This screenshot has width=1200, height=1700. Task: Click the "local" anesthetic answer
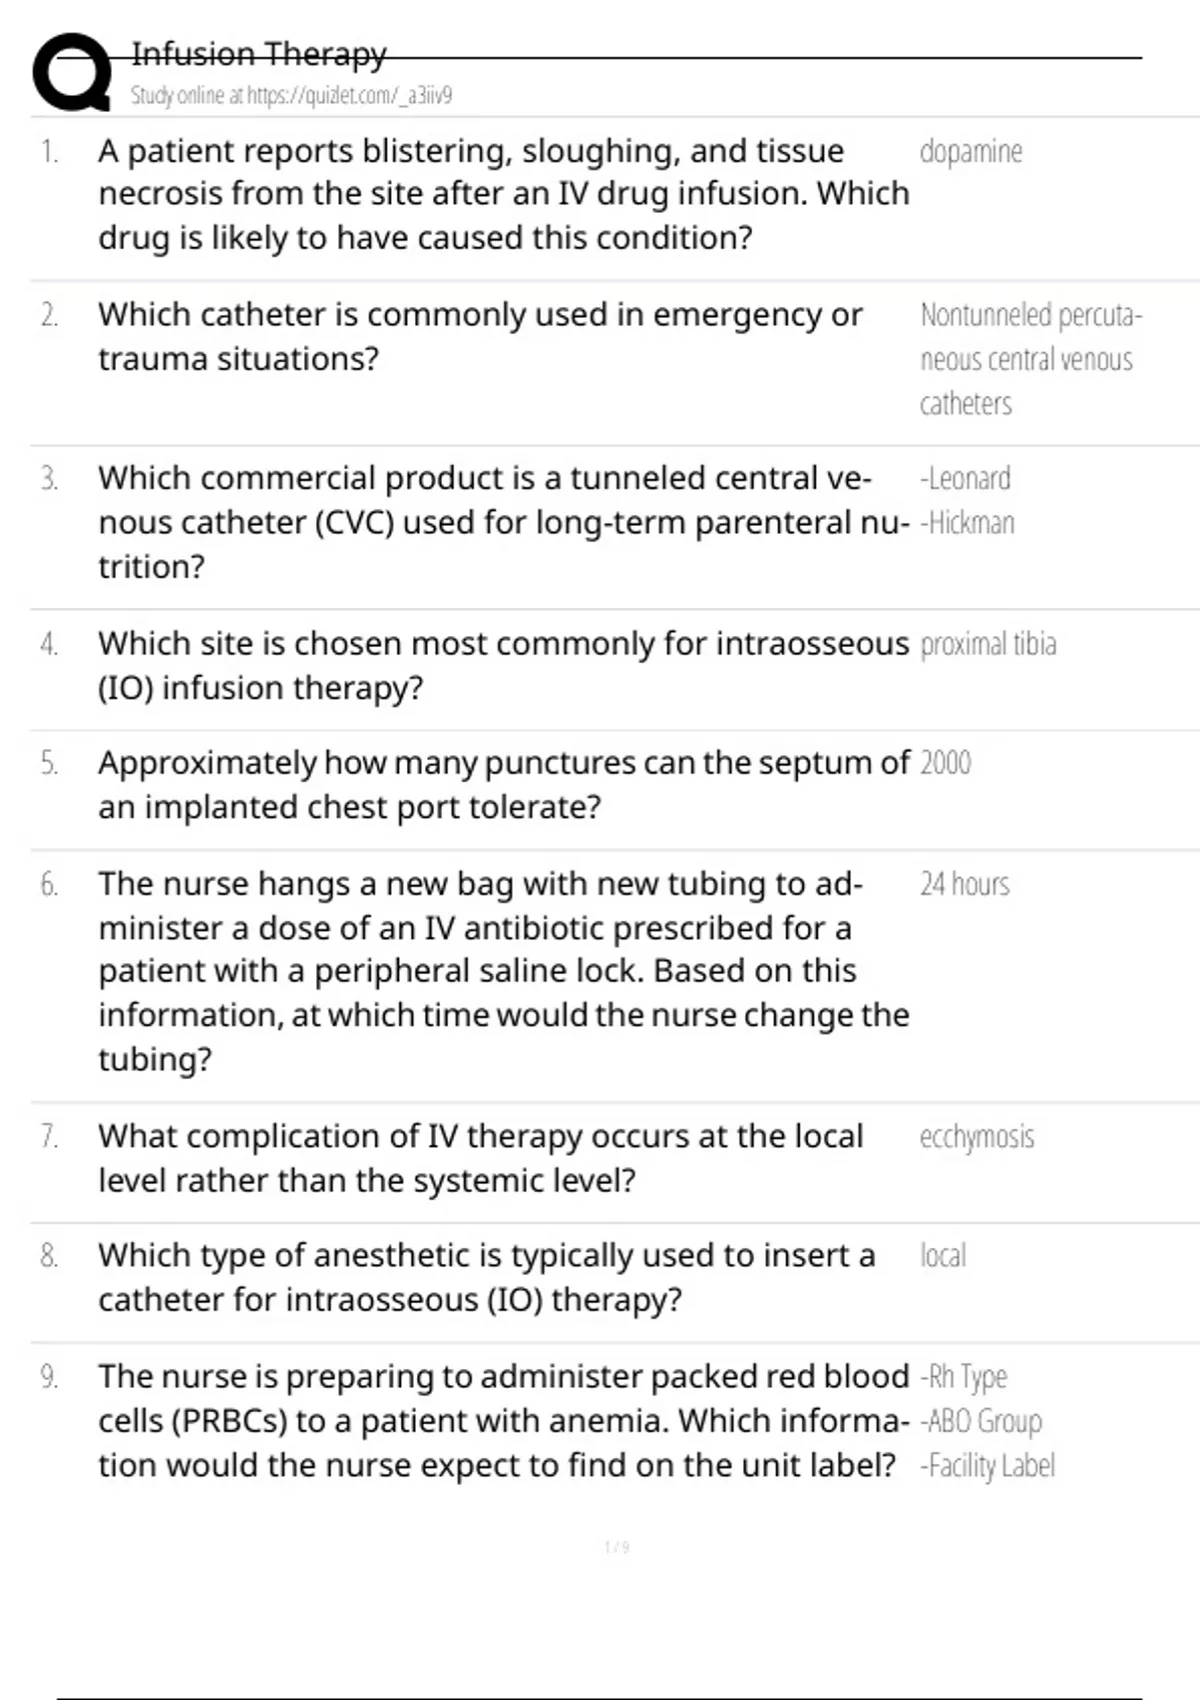pyautogui.click(x=943, y=1256)
